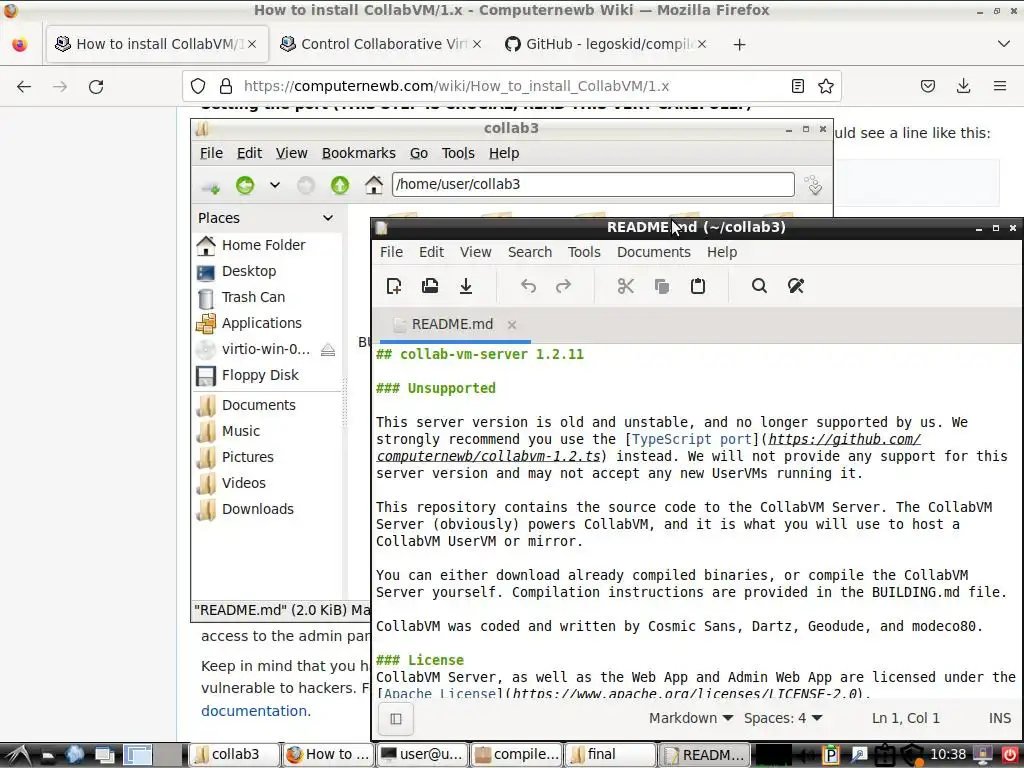
Task: Expand the list all tabs chevron
Action: [1004, 44]
